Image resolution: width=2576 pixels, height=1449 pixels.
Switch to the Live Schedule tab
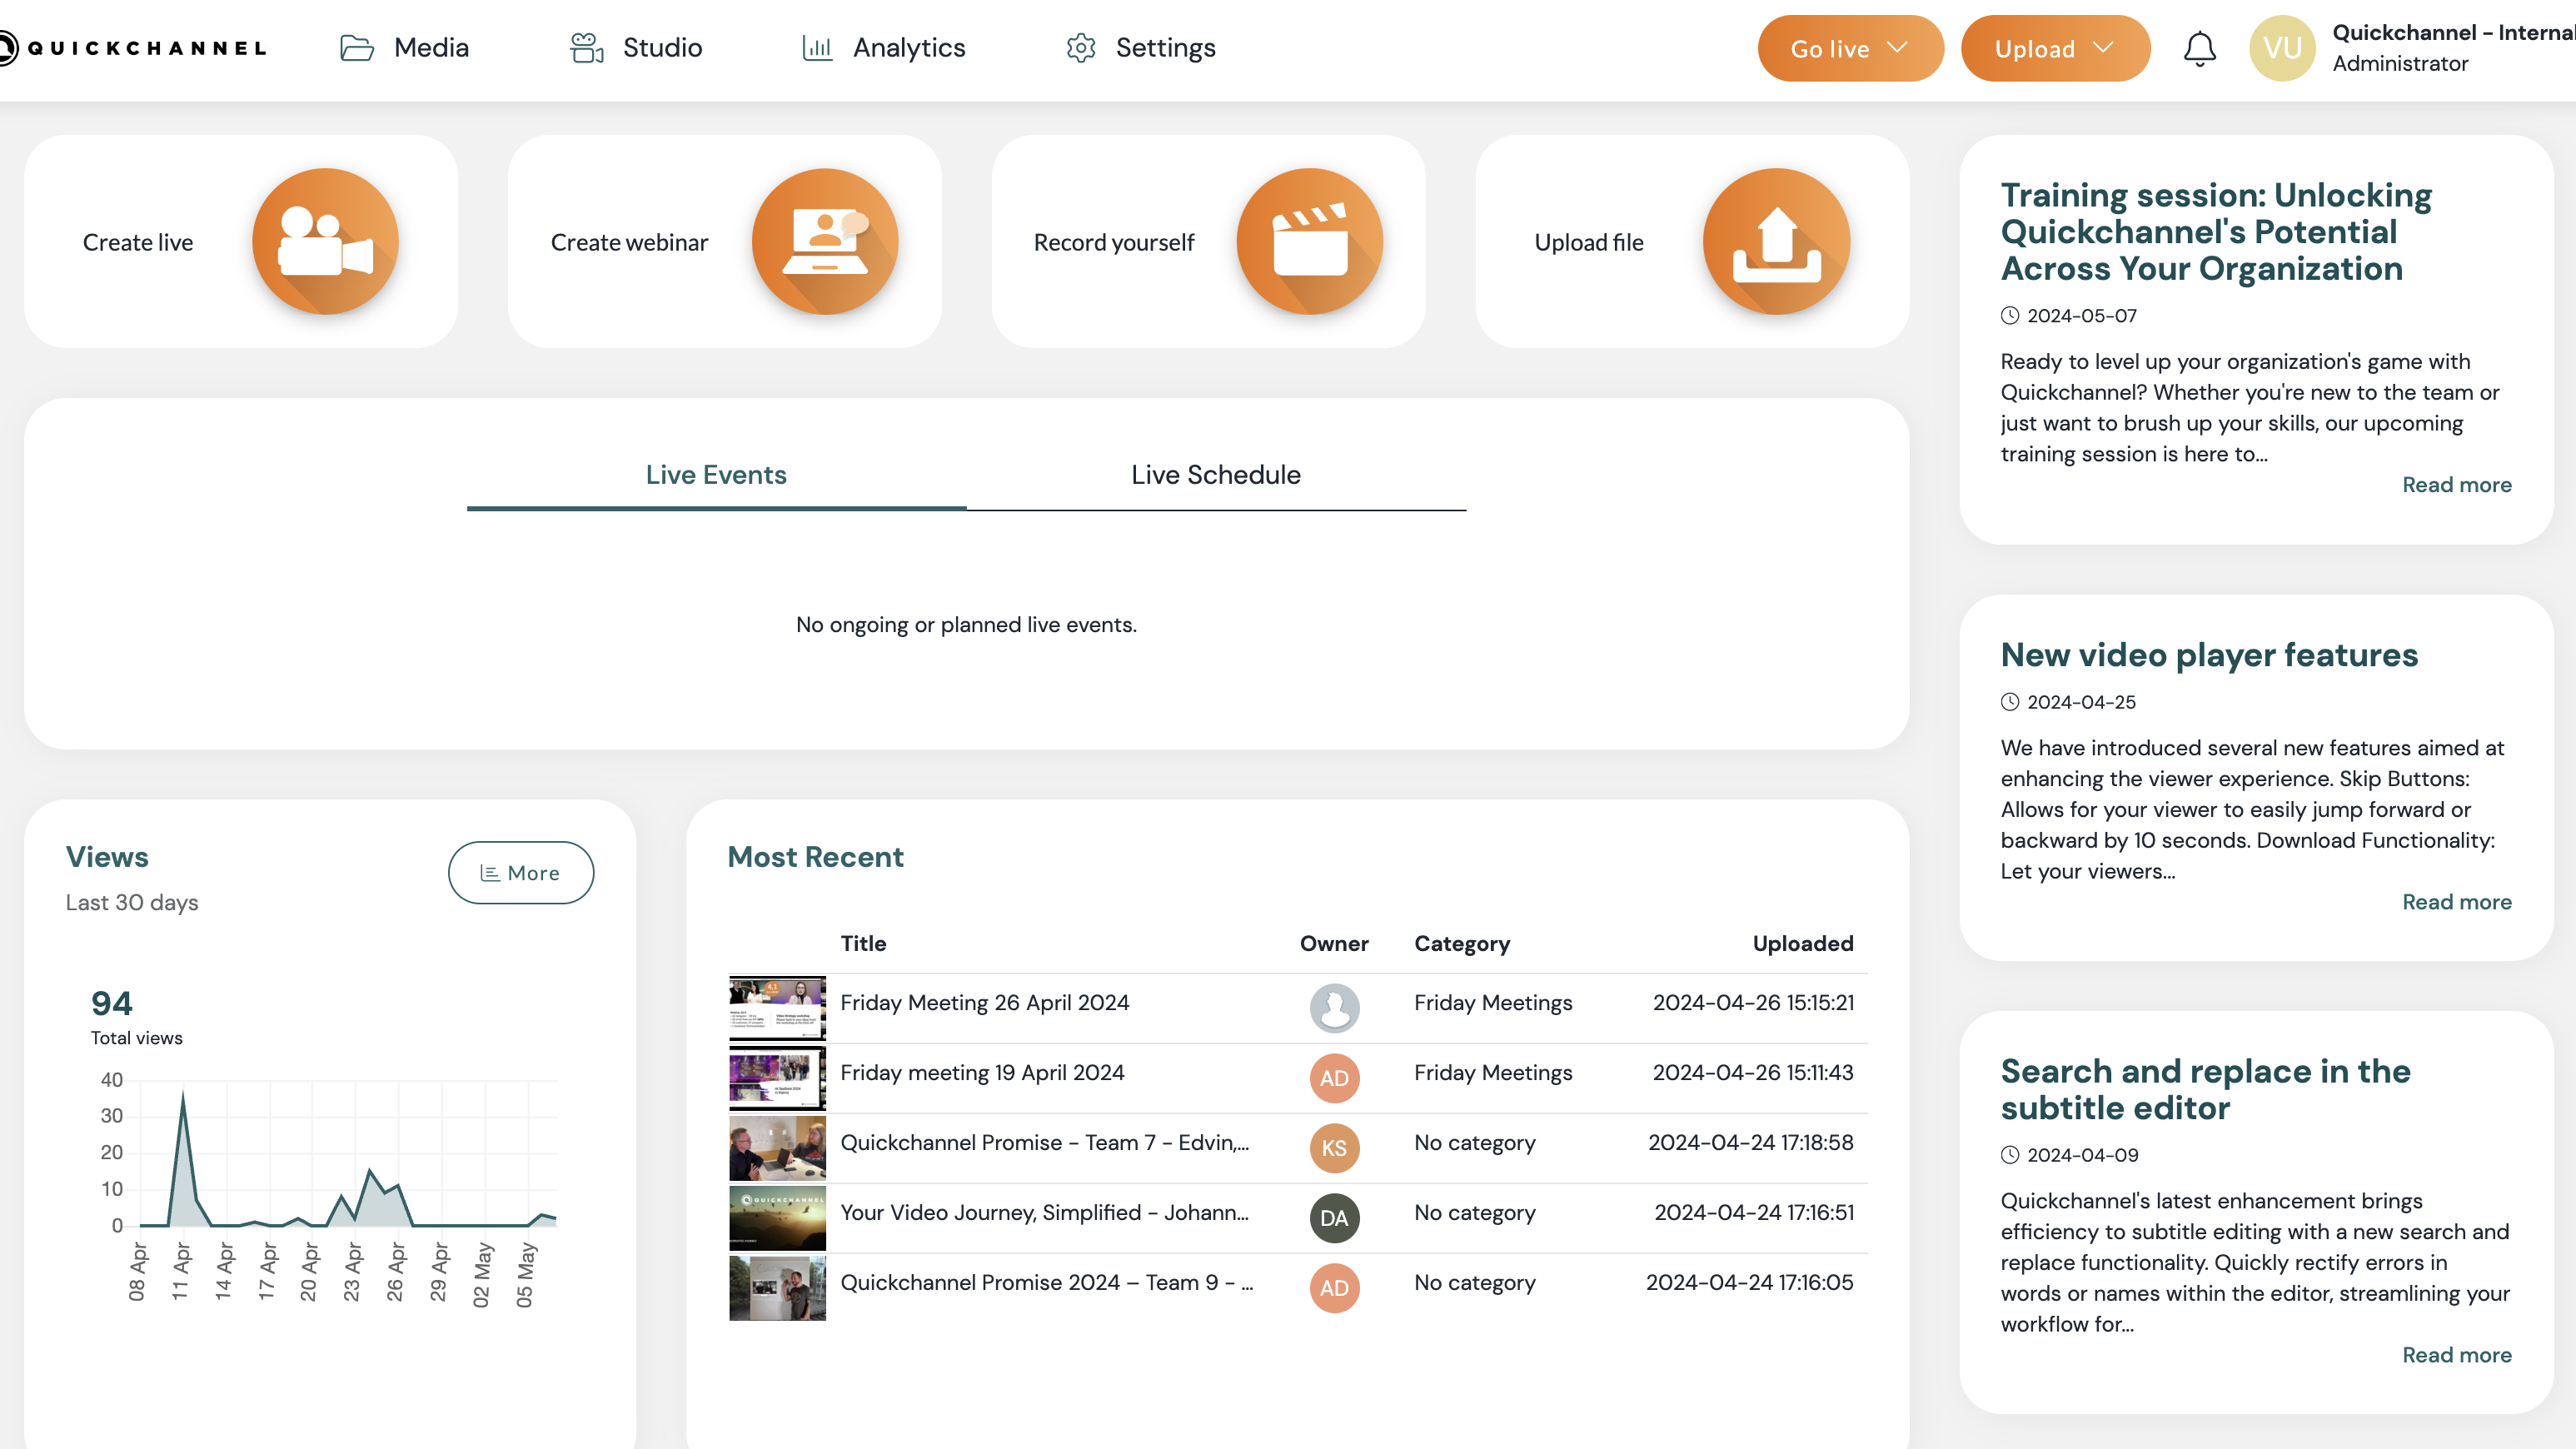coord(1214,475)
